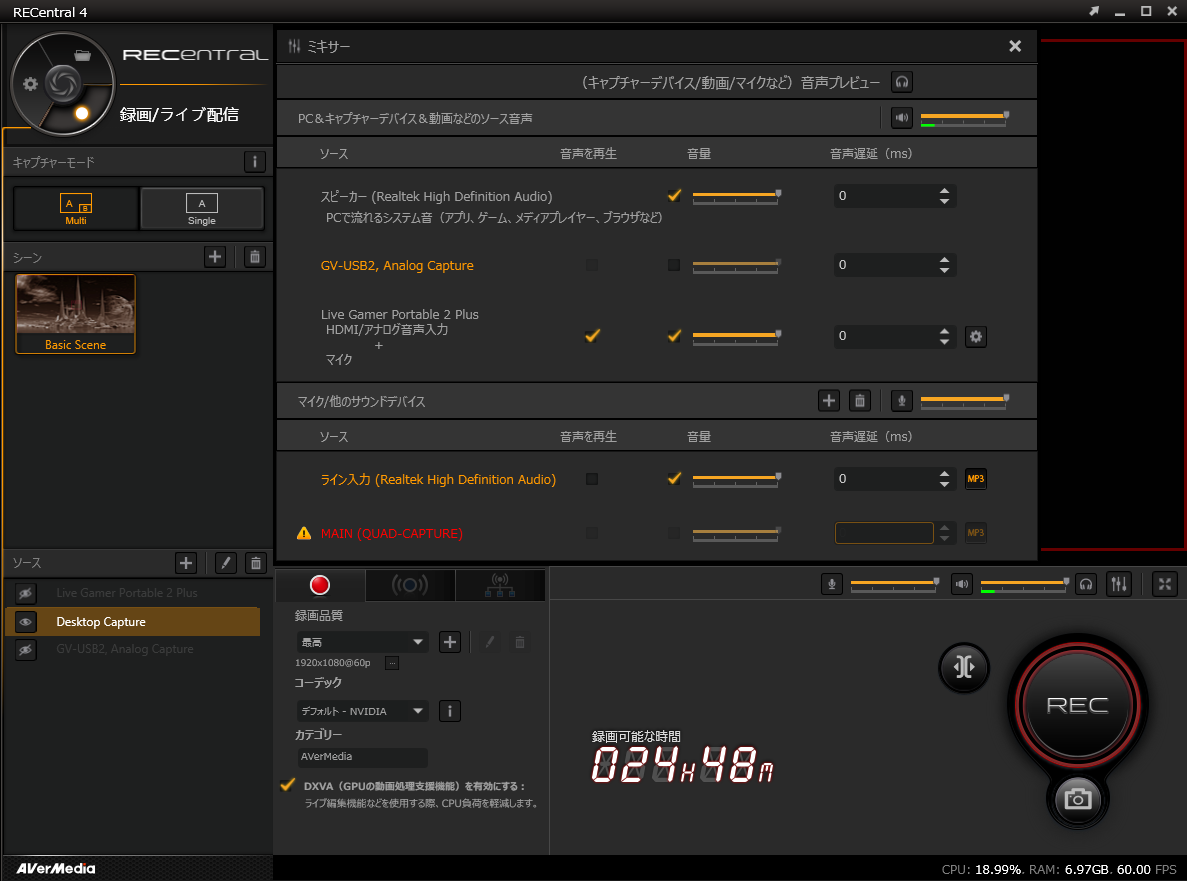The image size is (1187, 881).
Task: Start recording with REC button
Action: click(x=1077, y=705)
